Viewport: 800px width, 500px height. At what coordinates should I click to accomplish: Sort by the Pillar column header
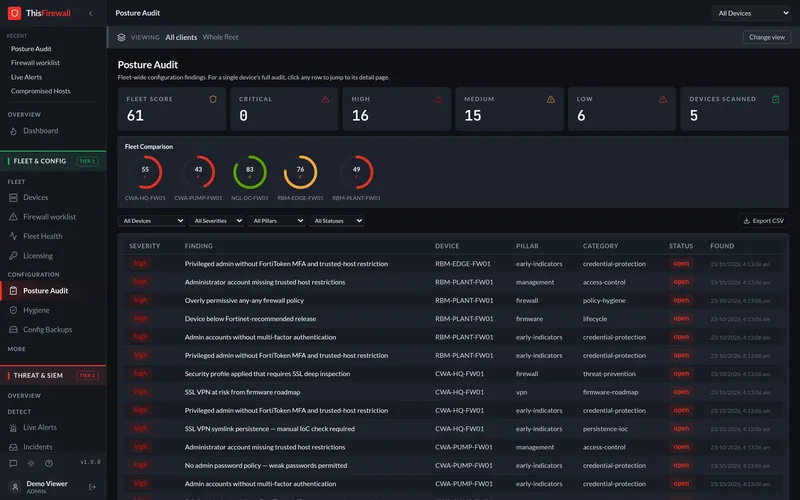(x=527, y=246)
